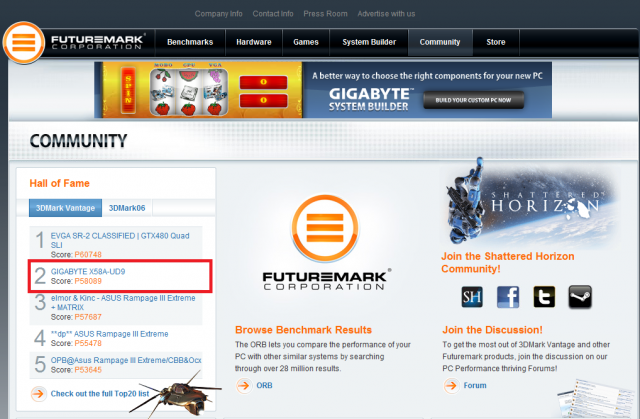
Task: Open the Store menu
Action: click(x=496, y=42)
